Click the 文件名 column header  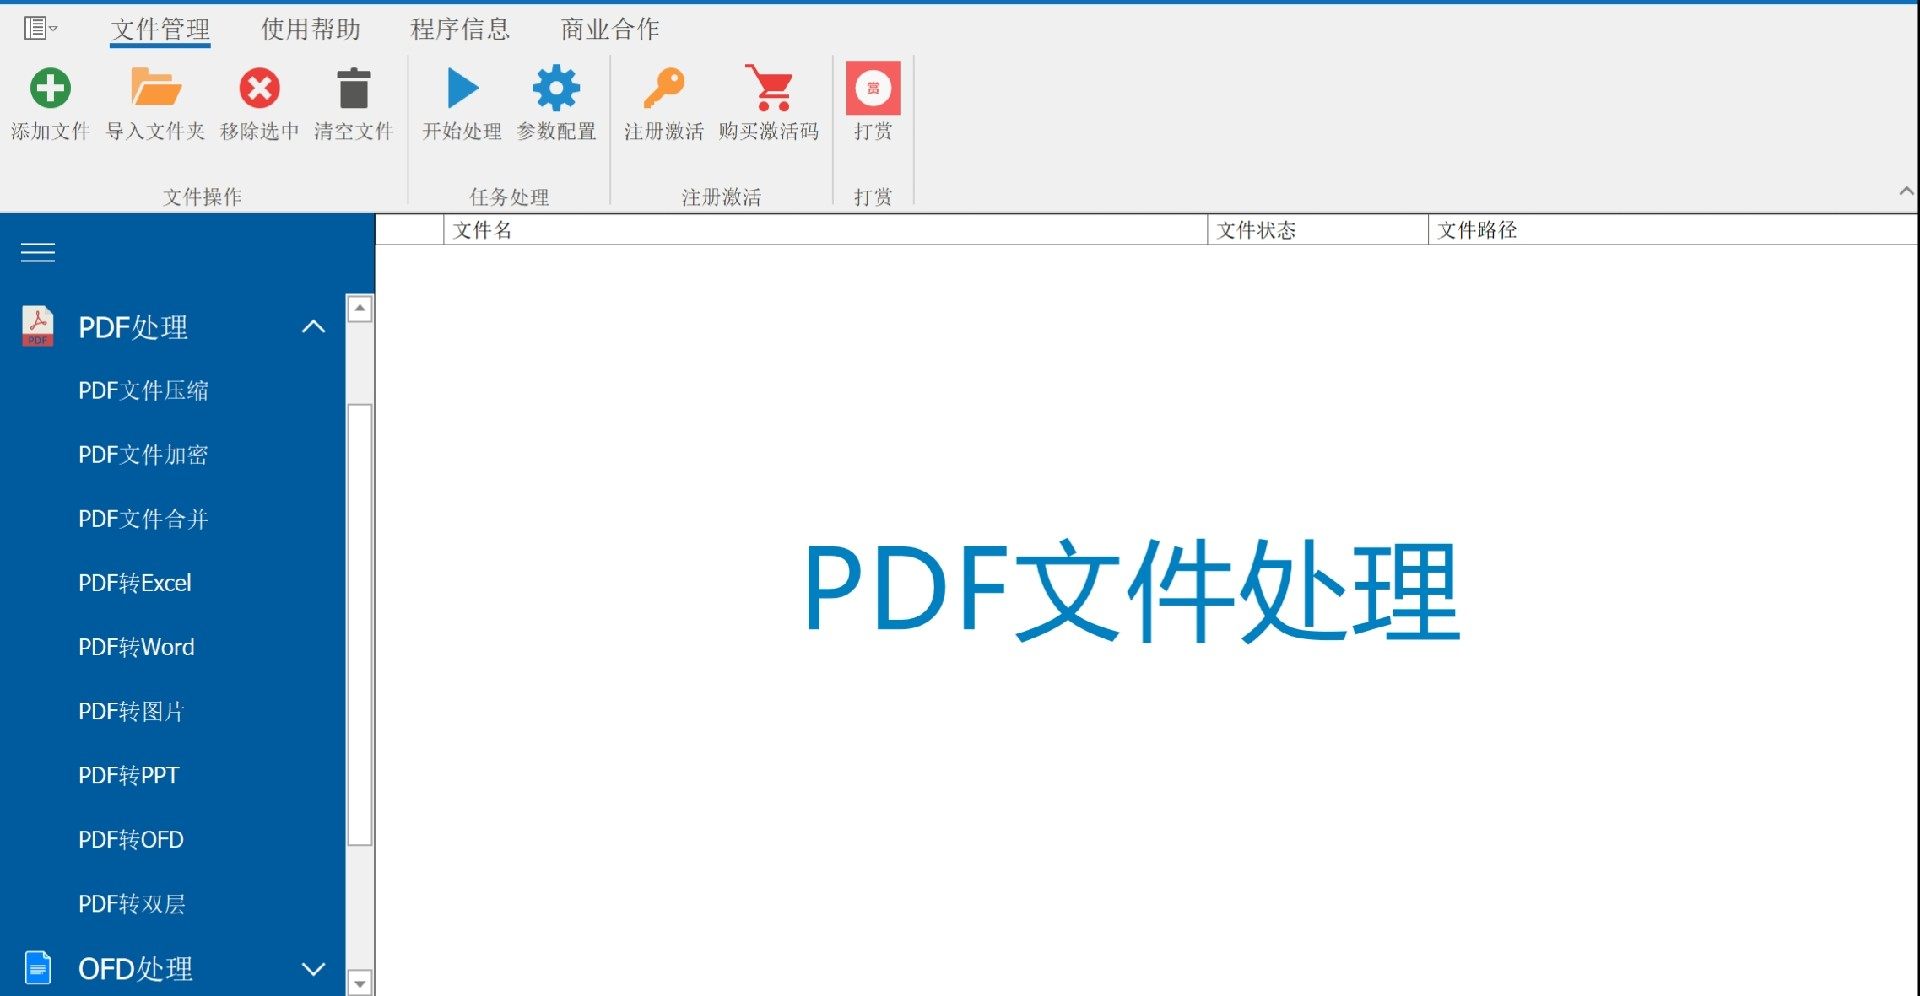pyautogui.click(x=825, y=230)
